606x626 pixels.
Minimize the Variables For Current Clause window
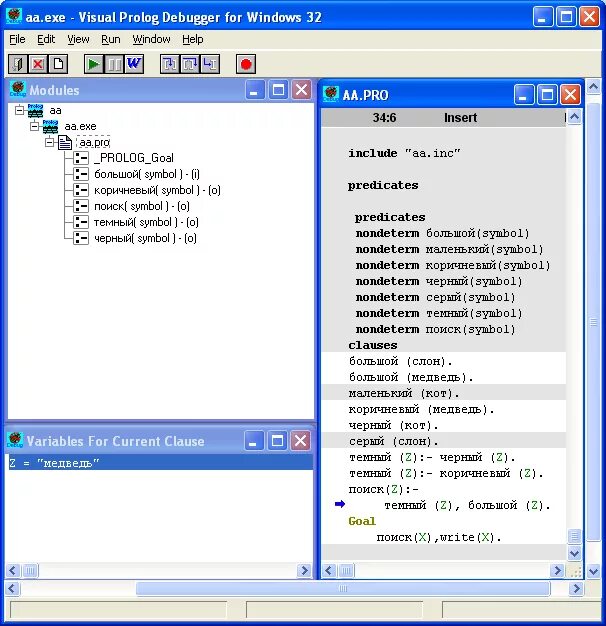254,440
